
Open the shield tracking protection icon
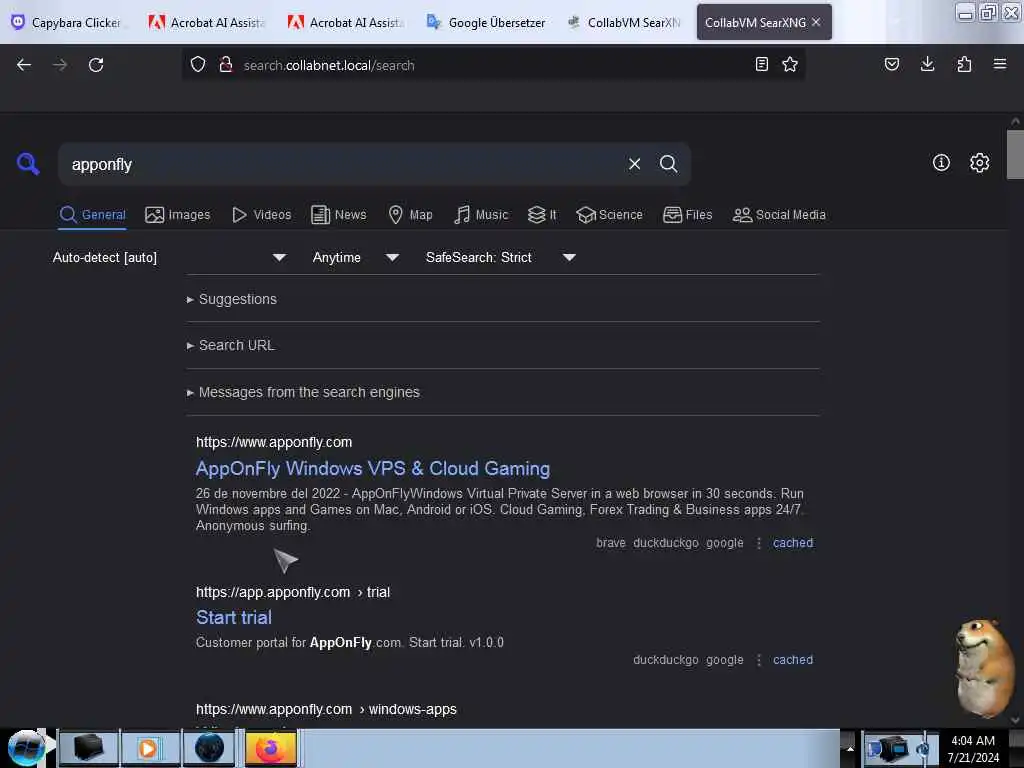click(198, 64)
